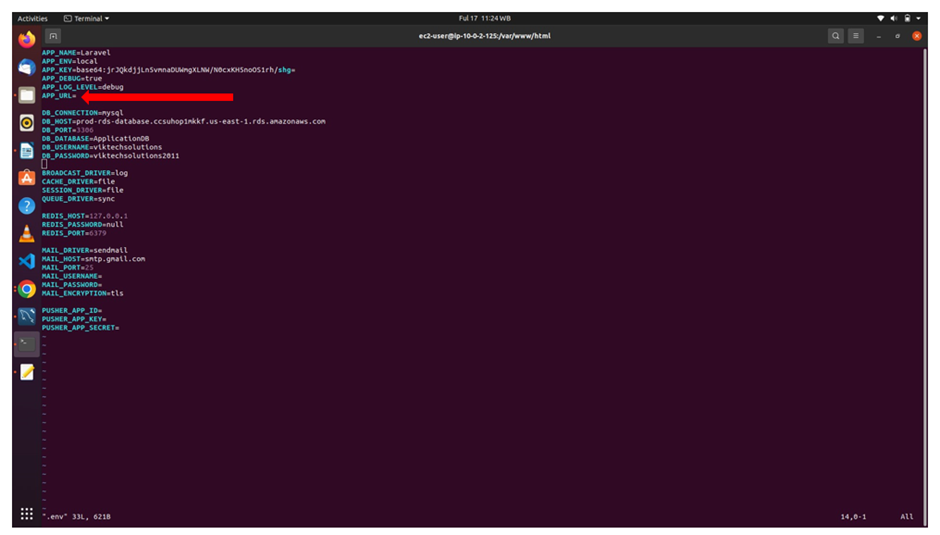940x535 pixels.
Task: Launch Thunderbird mail from the dock
Action: (26, 67)
